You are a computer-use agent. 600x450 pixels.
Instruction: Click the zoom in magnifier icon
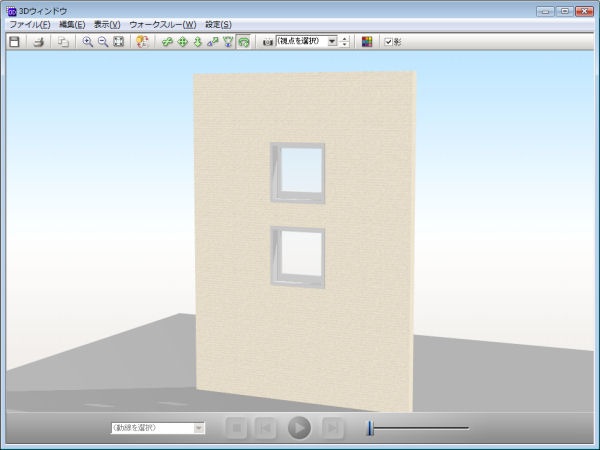[87, 42]
